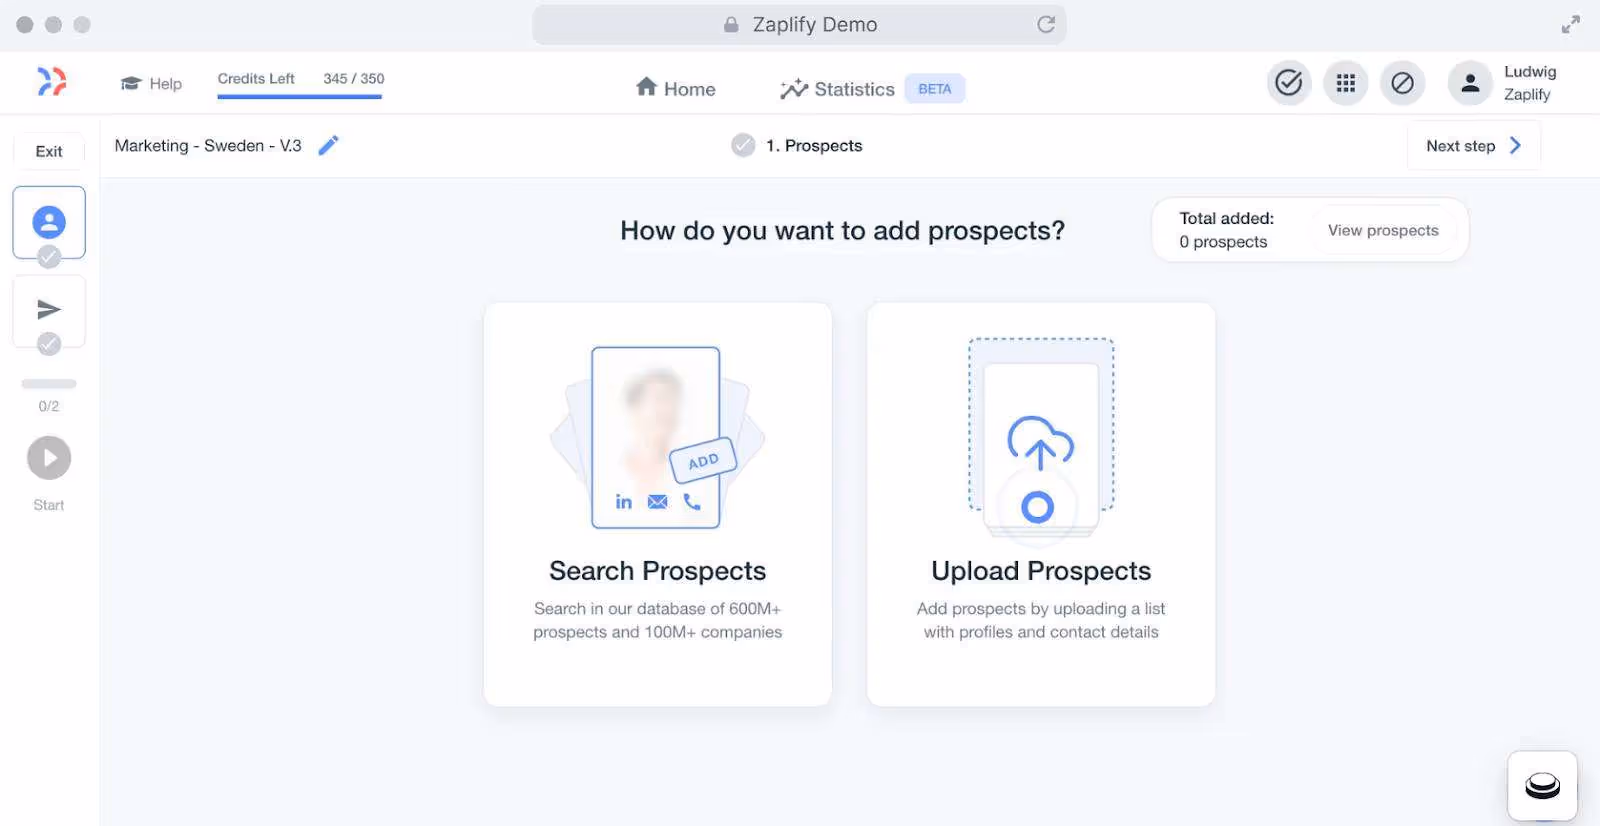Click the 1. Prospects step check icon
This screenshot has width=1600, height=826.
tap(743, 146)
